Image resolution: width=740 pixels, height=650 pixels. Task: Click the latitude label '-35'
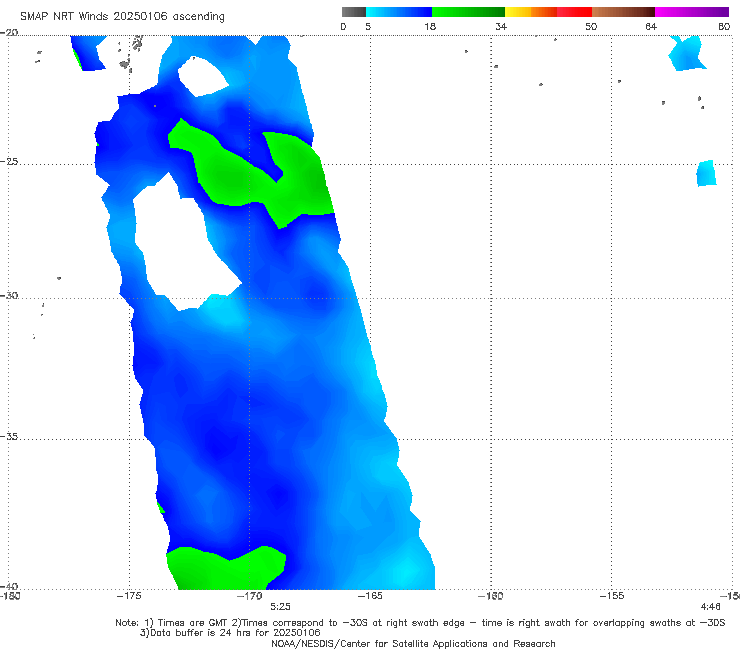[x=9, y=437]
